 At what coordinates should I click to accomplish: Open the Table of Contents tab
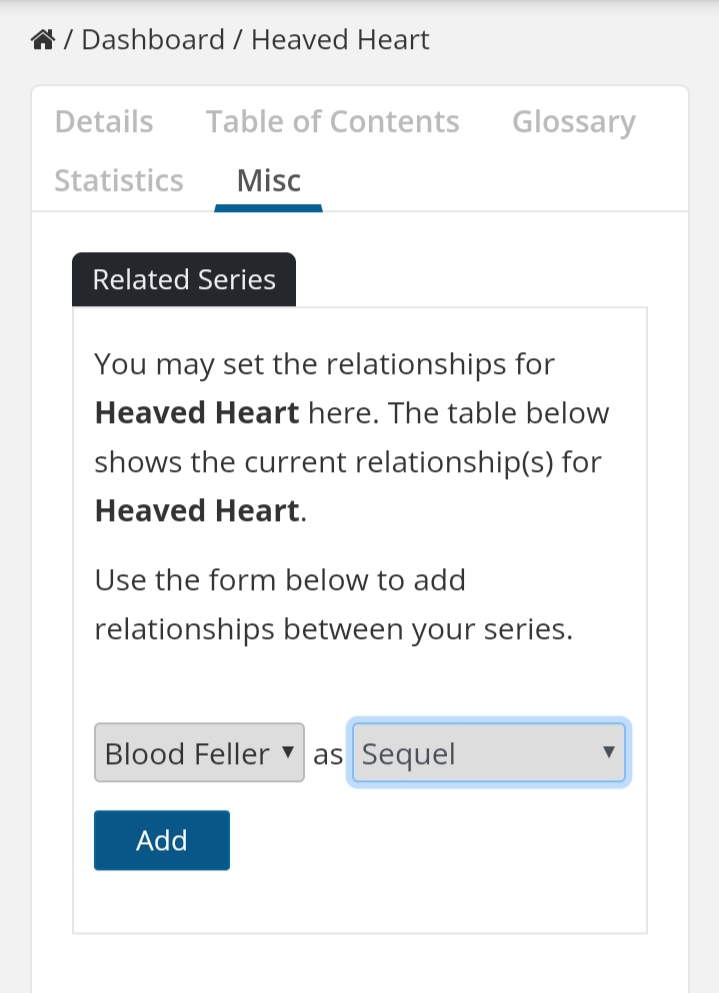(332, 122)
